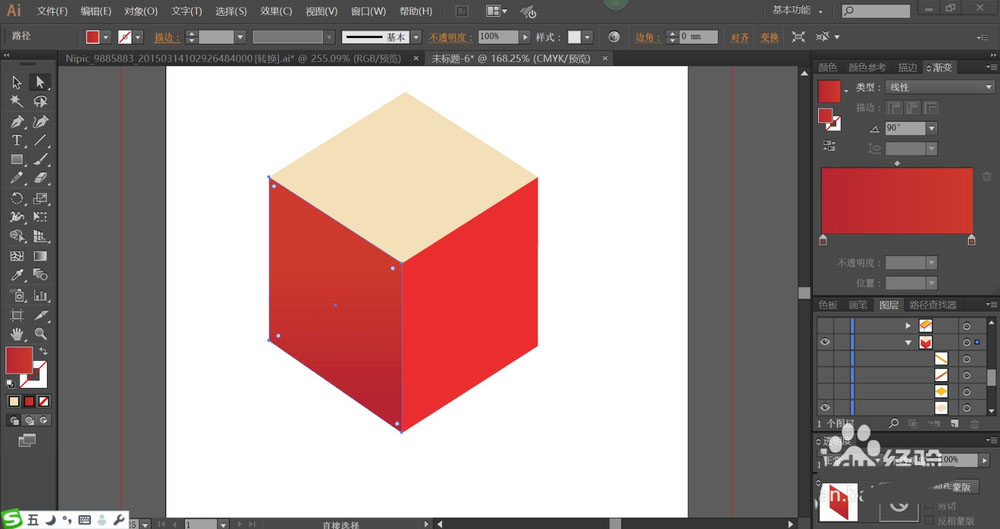The width and height of the screenshot is (1000, 529).
Task: Collapse the expanded cube layer triangle
Action: pyautogui.click(x=908, y=343)
